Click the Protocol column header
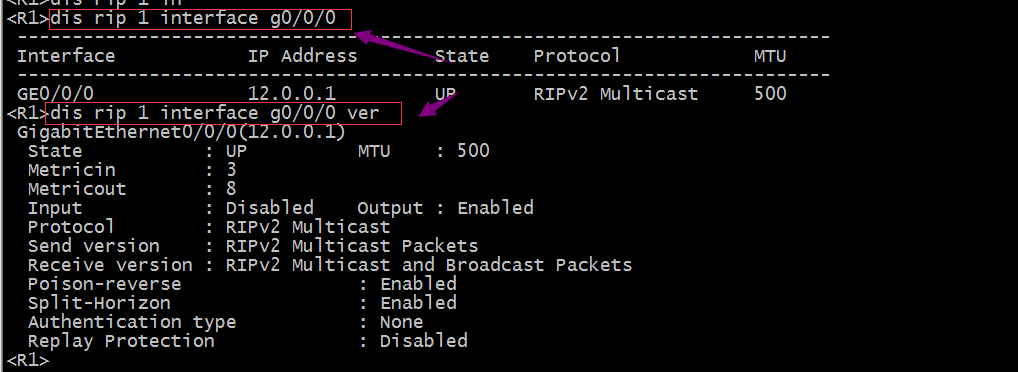Image resolution: width=1018 pixels, height=372 pixels. [577, 56]
